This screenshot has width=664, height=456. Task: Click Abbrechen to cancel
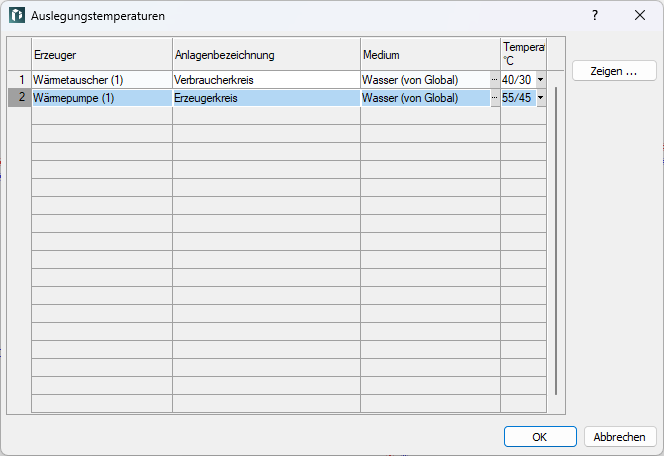[620, 437]
